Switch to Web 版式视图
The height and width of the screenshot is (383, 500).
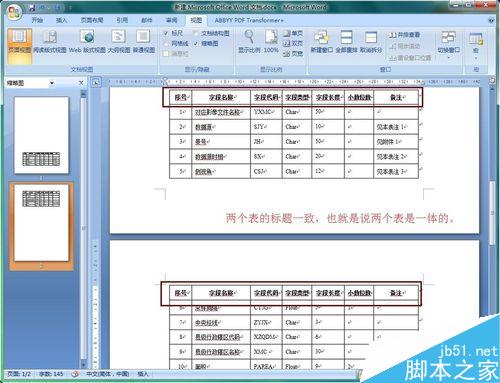(x=87, y=42)
